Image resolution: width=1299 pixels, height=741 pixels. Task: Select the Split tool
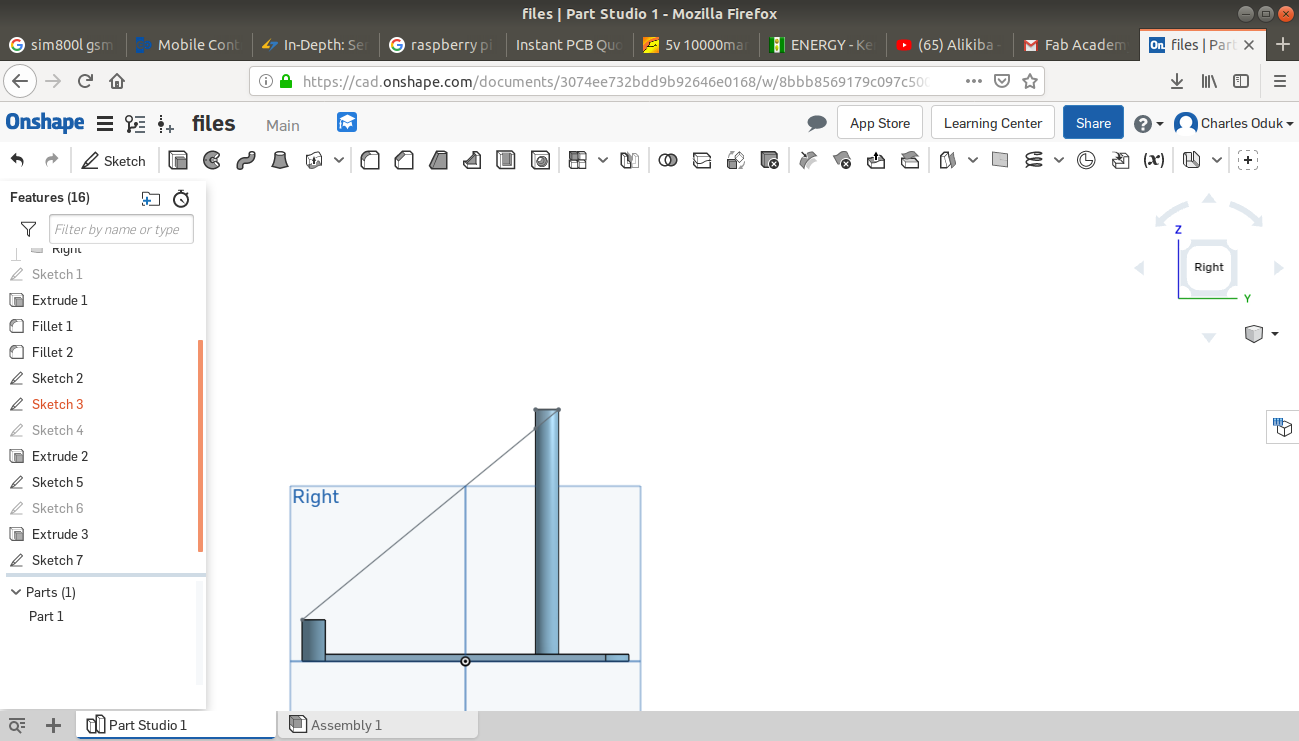702,160
